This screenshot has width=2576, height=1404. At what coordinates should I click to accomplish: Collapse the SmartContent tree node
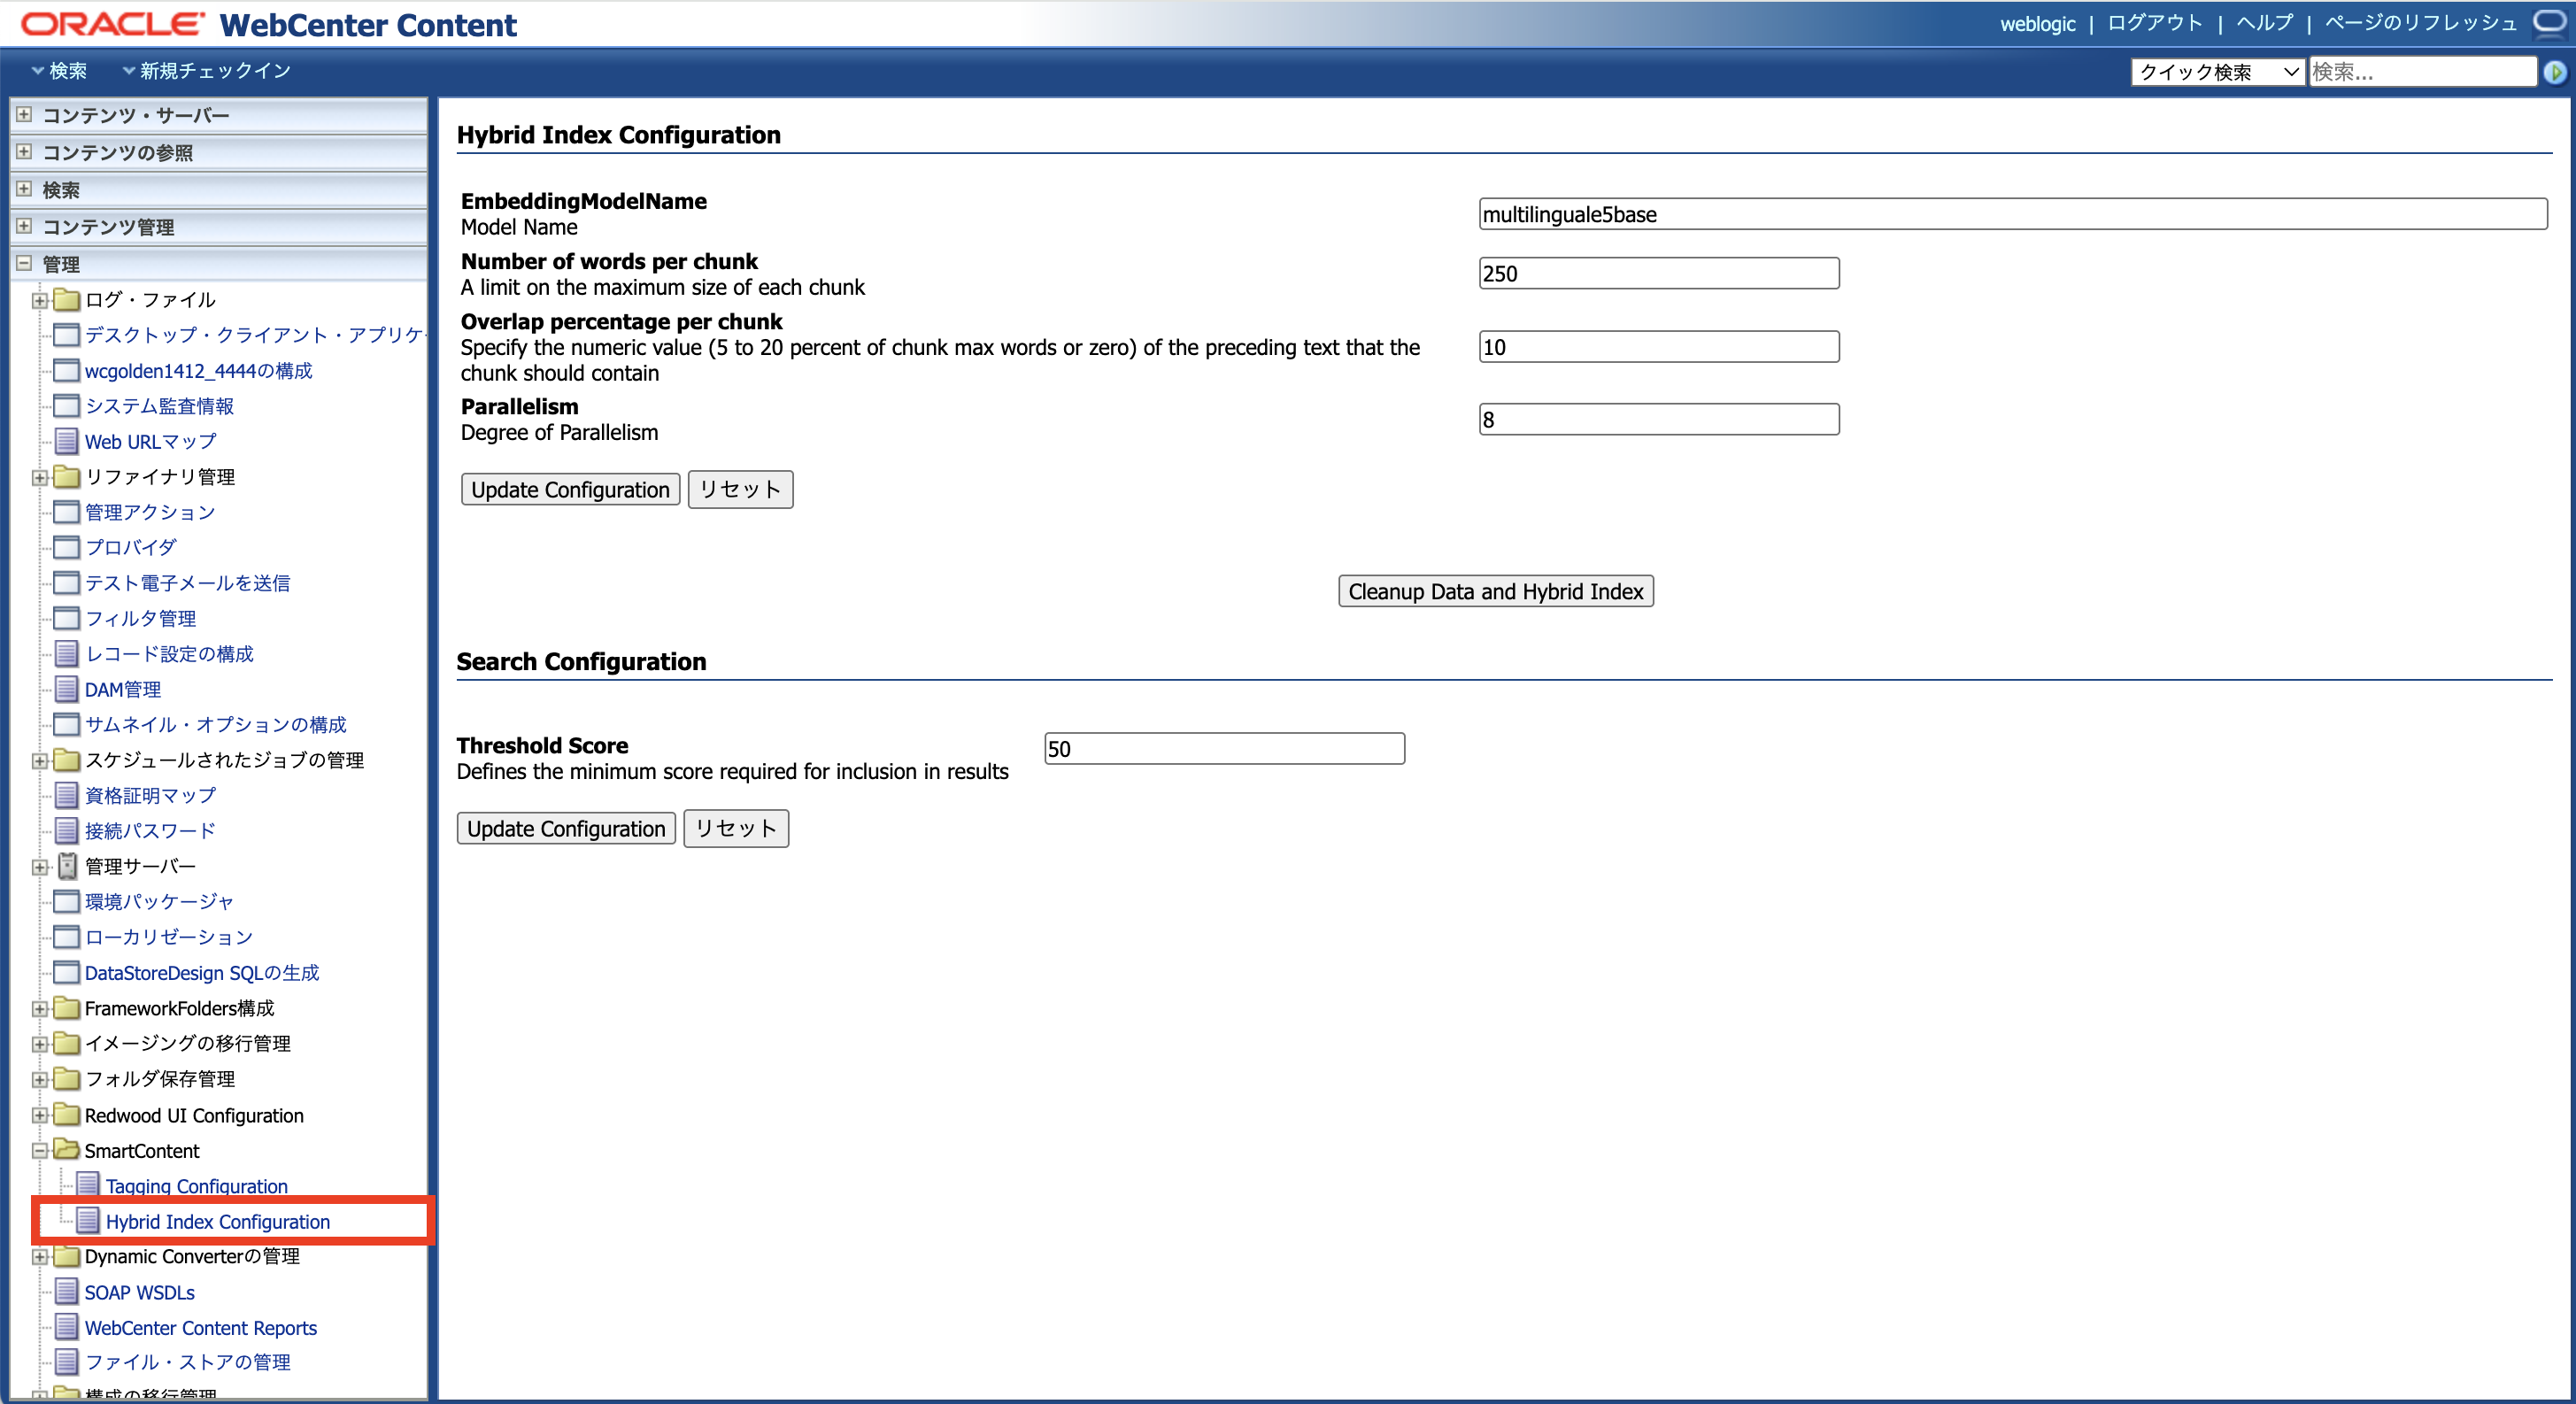coord(39,1151)
